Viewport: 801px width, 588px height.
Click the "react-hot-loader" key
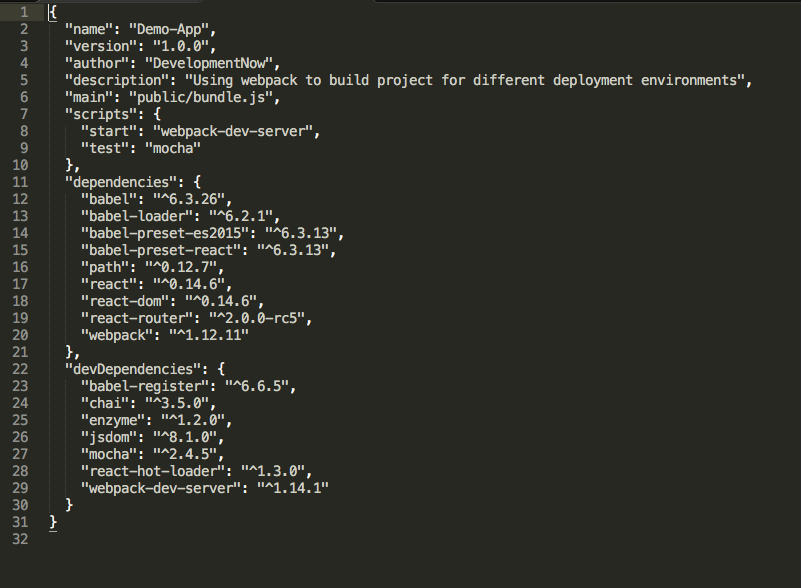pos(152,471)
